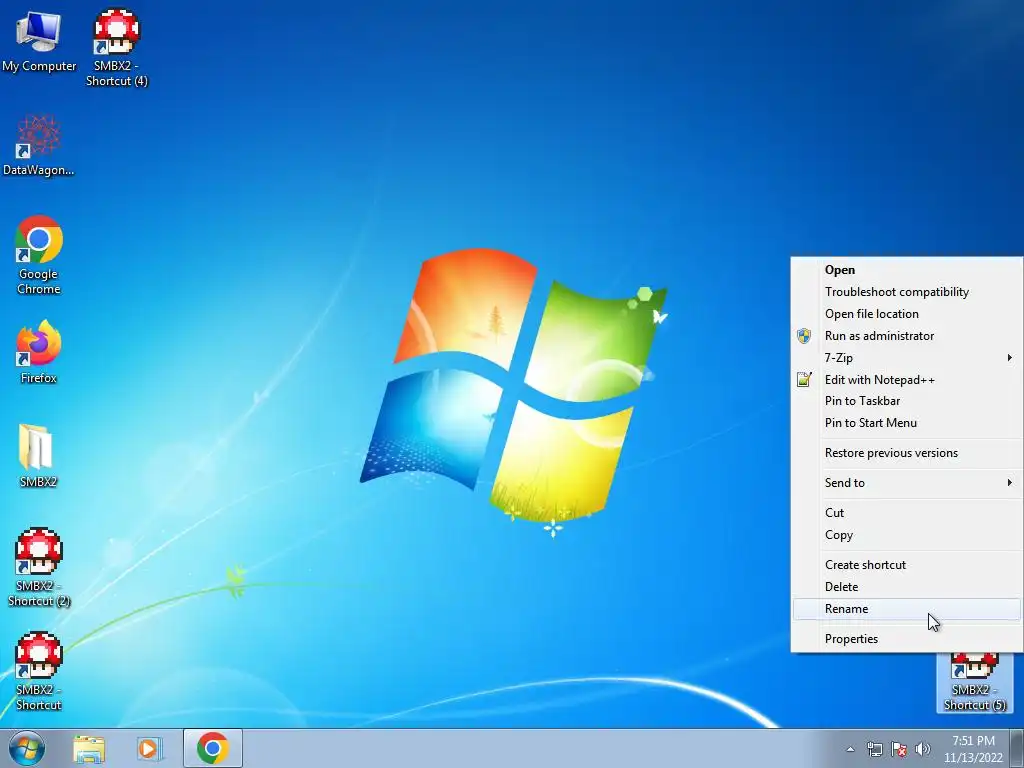
Task: Select the My Computer desktop icon
Action: (x=39, y=40)
